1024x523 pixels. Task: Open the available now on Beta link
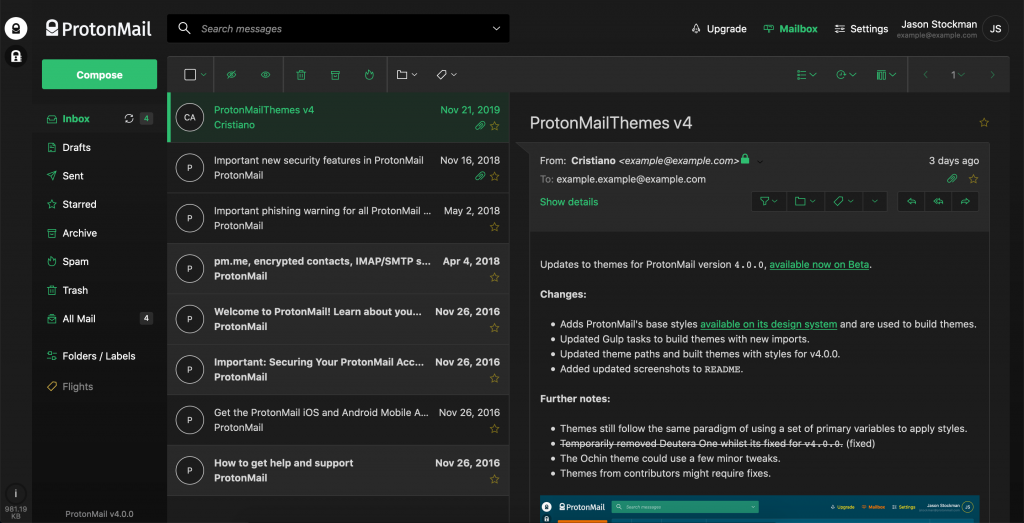tap(819, 264)
